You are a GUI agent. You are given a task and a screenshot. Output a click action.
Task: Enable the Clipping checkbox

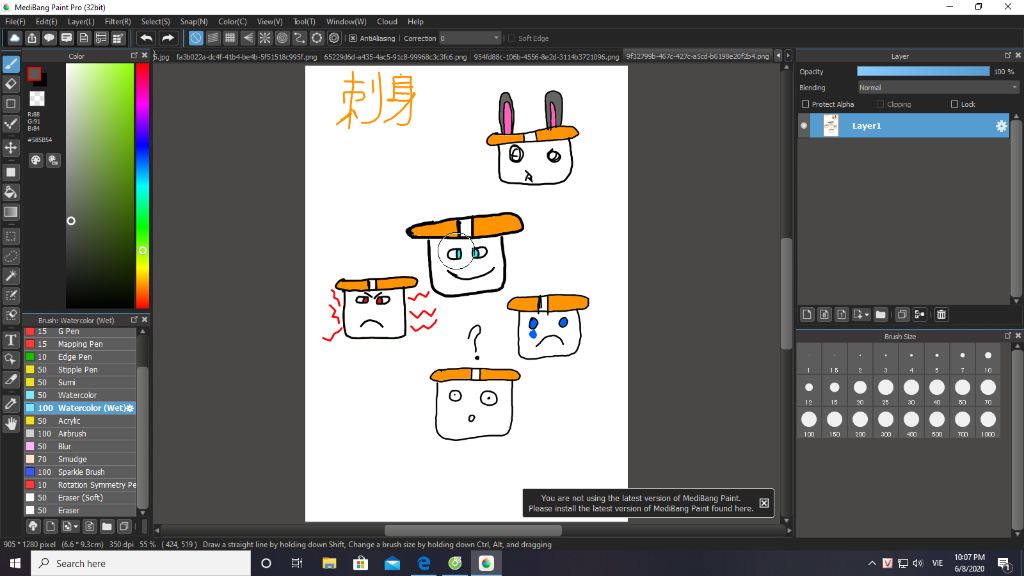[x=881, y=104]
